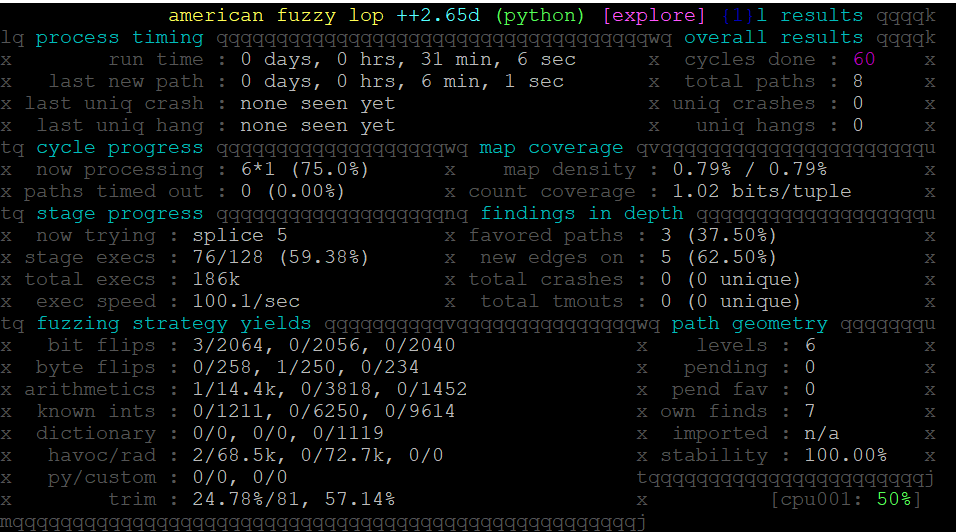
Task: Select known ints value '0/1211, 0/6250, 0/9614'
Action: pos(324,411)
